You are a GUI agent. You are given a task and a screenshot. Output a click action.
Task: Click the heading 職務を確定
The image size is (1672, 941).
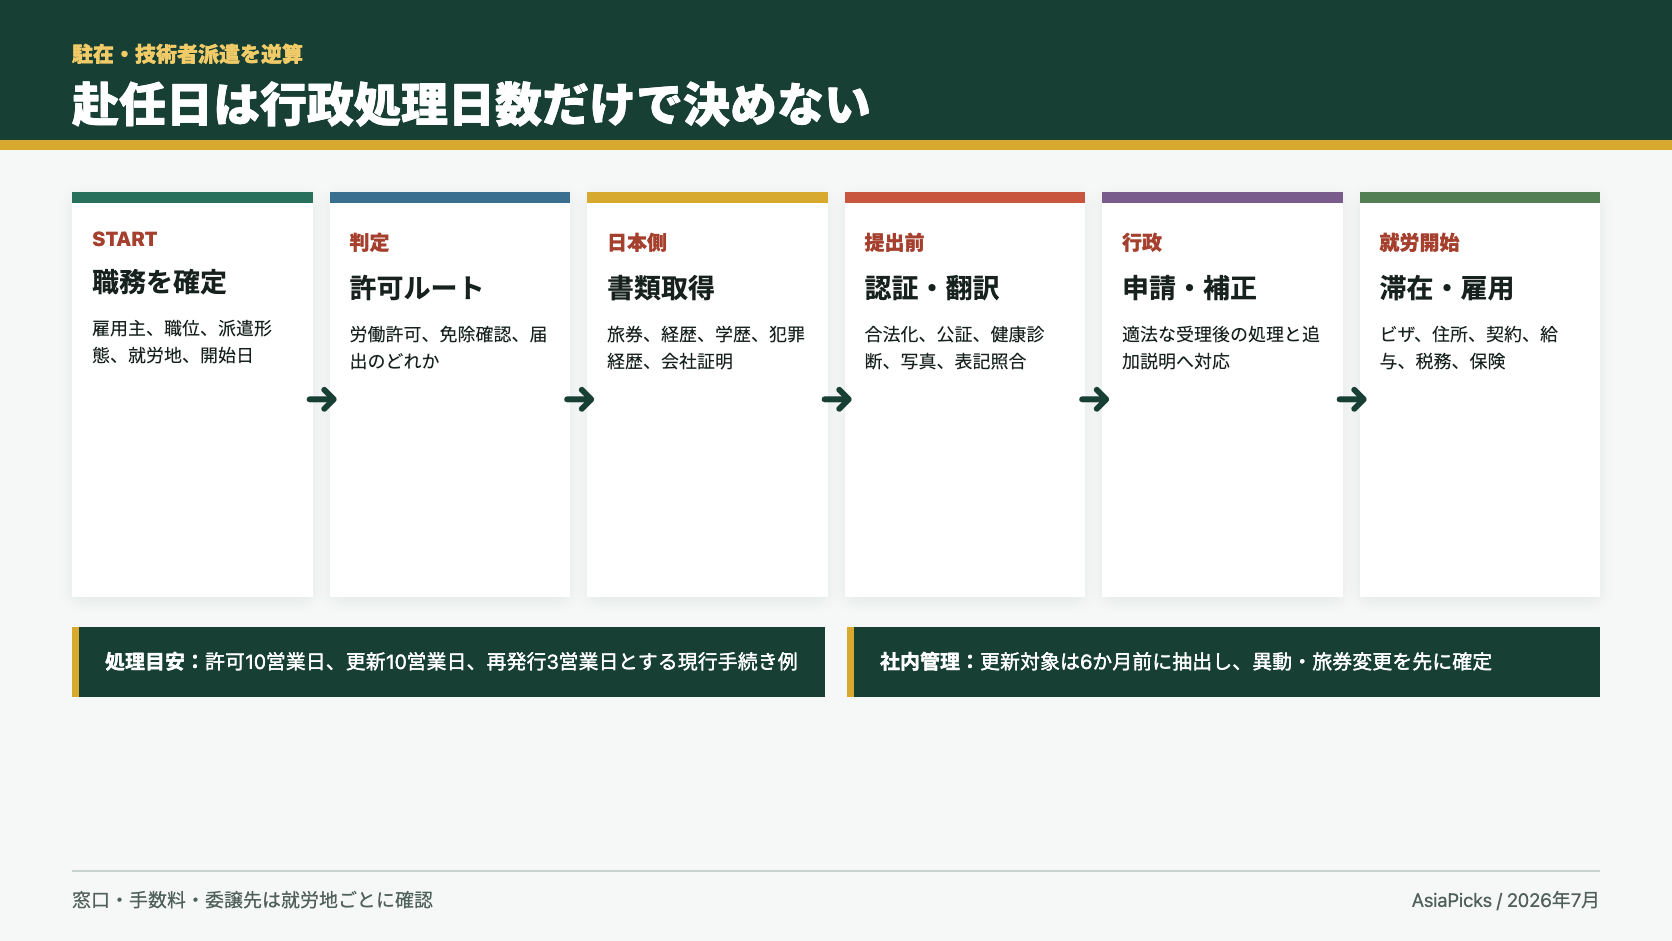coord(159,282)
